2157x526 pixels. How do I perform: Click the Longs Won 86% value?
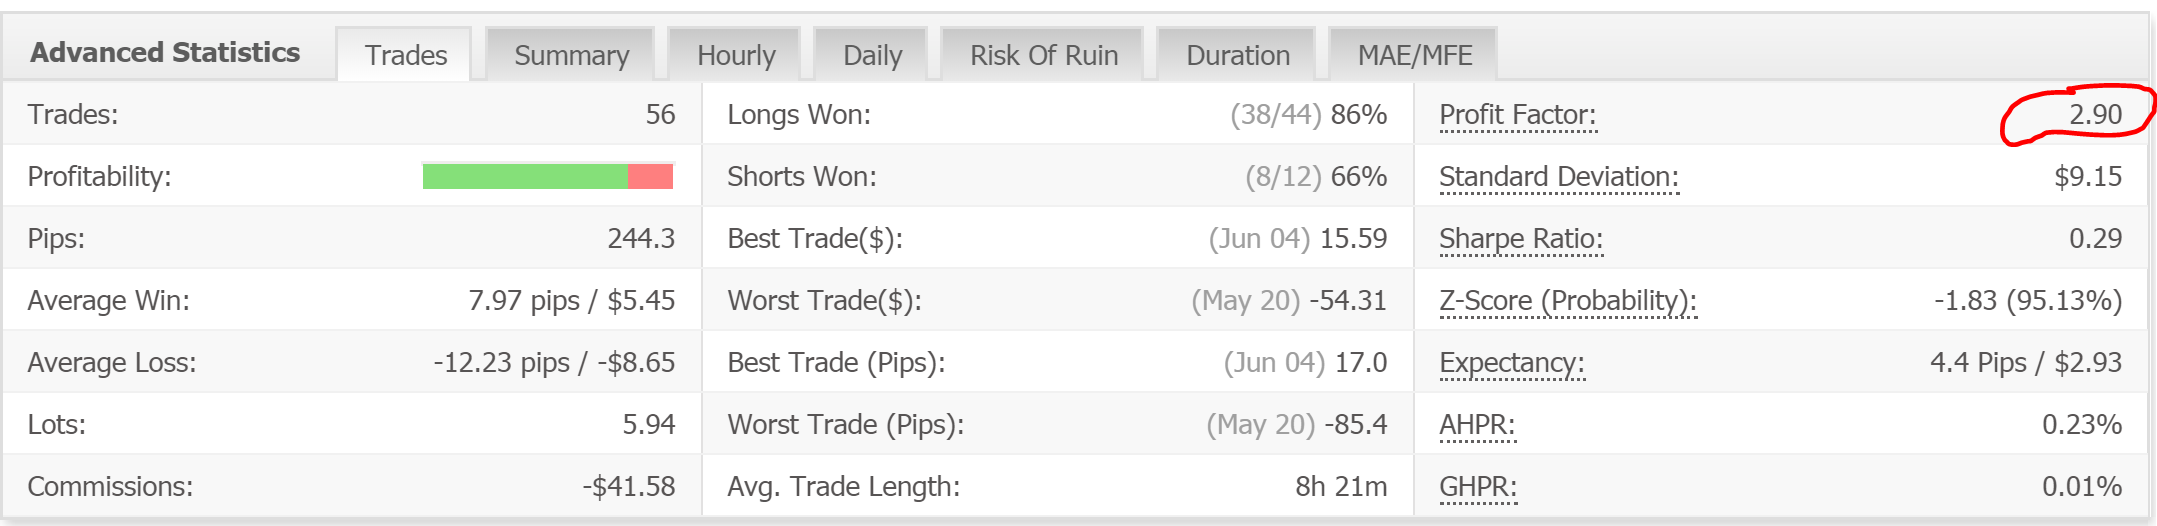pos(1358,115)
